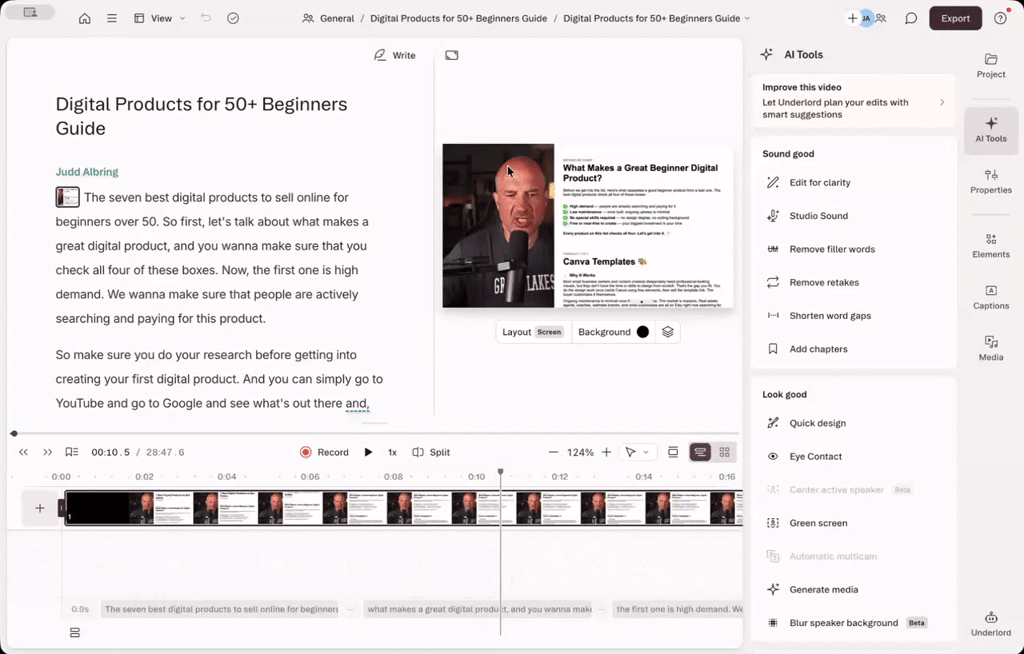Open the Properties sidebar tab

[x=991, y=181]
